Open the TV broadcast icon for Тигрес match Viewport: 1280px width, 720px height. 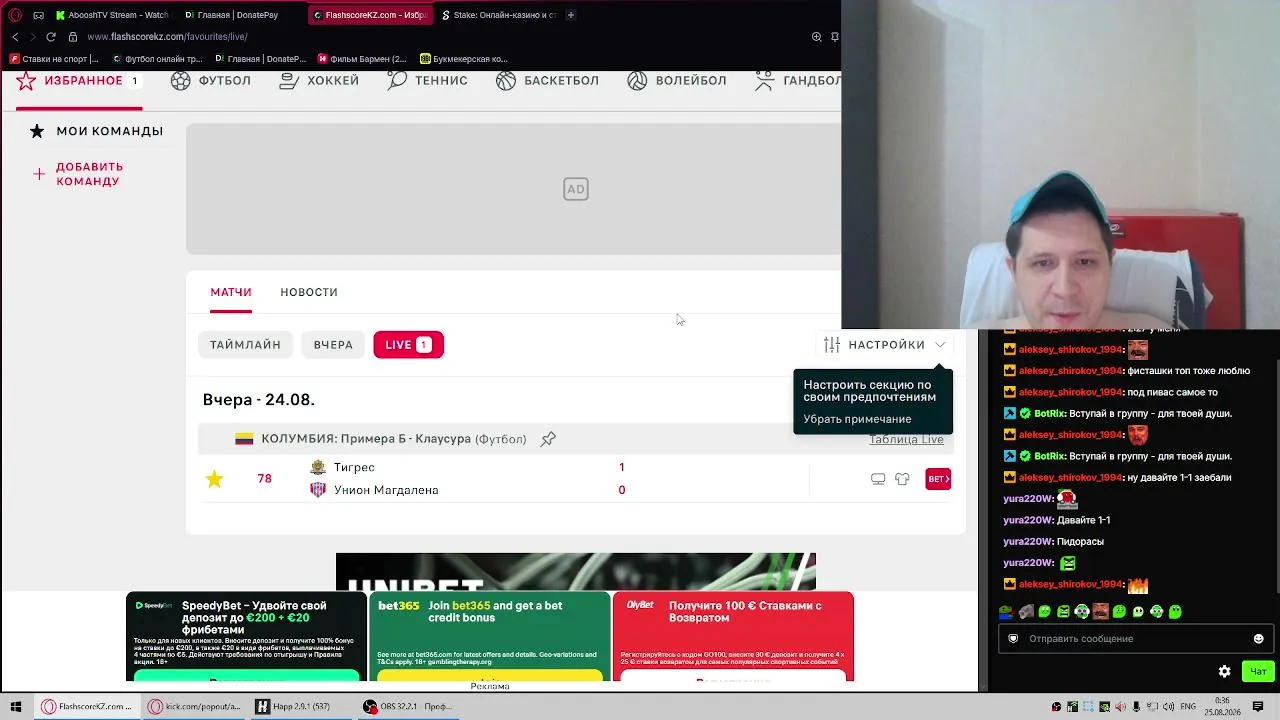coord(878,479)
